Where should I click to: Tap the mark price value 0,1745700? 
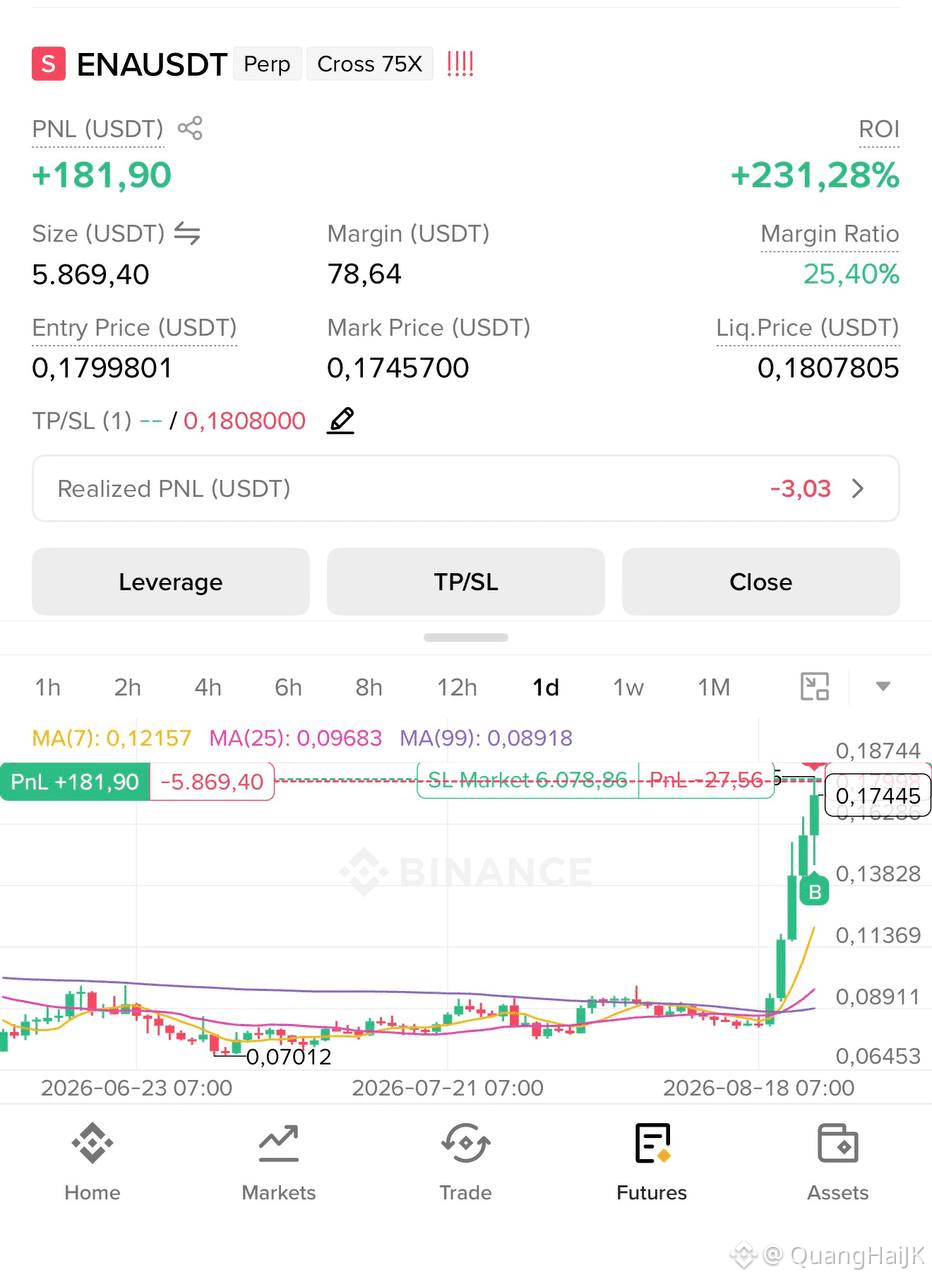coord(398,368)
